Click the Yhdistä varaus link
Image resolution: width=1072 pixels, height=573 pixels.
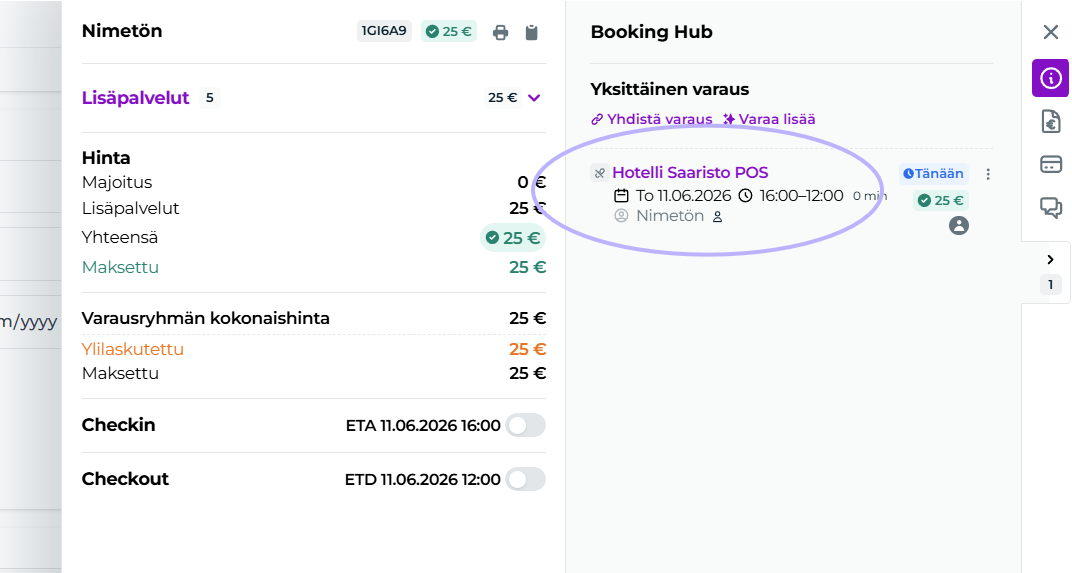(x=652, y=119)
